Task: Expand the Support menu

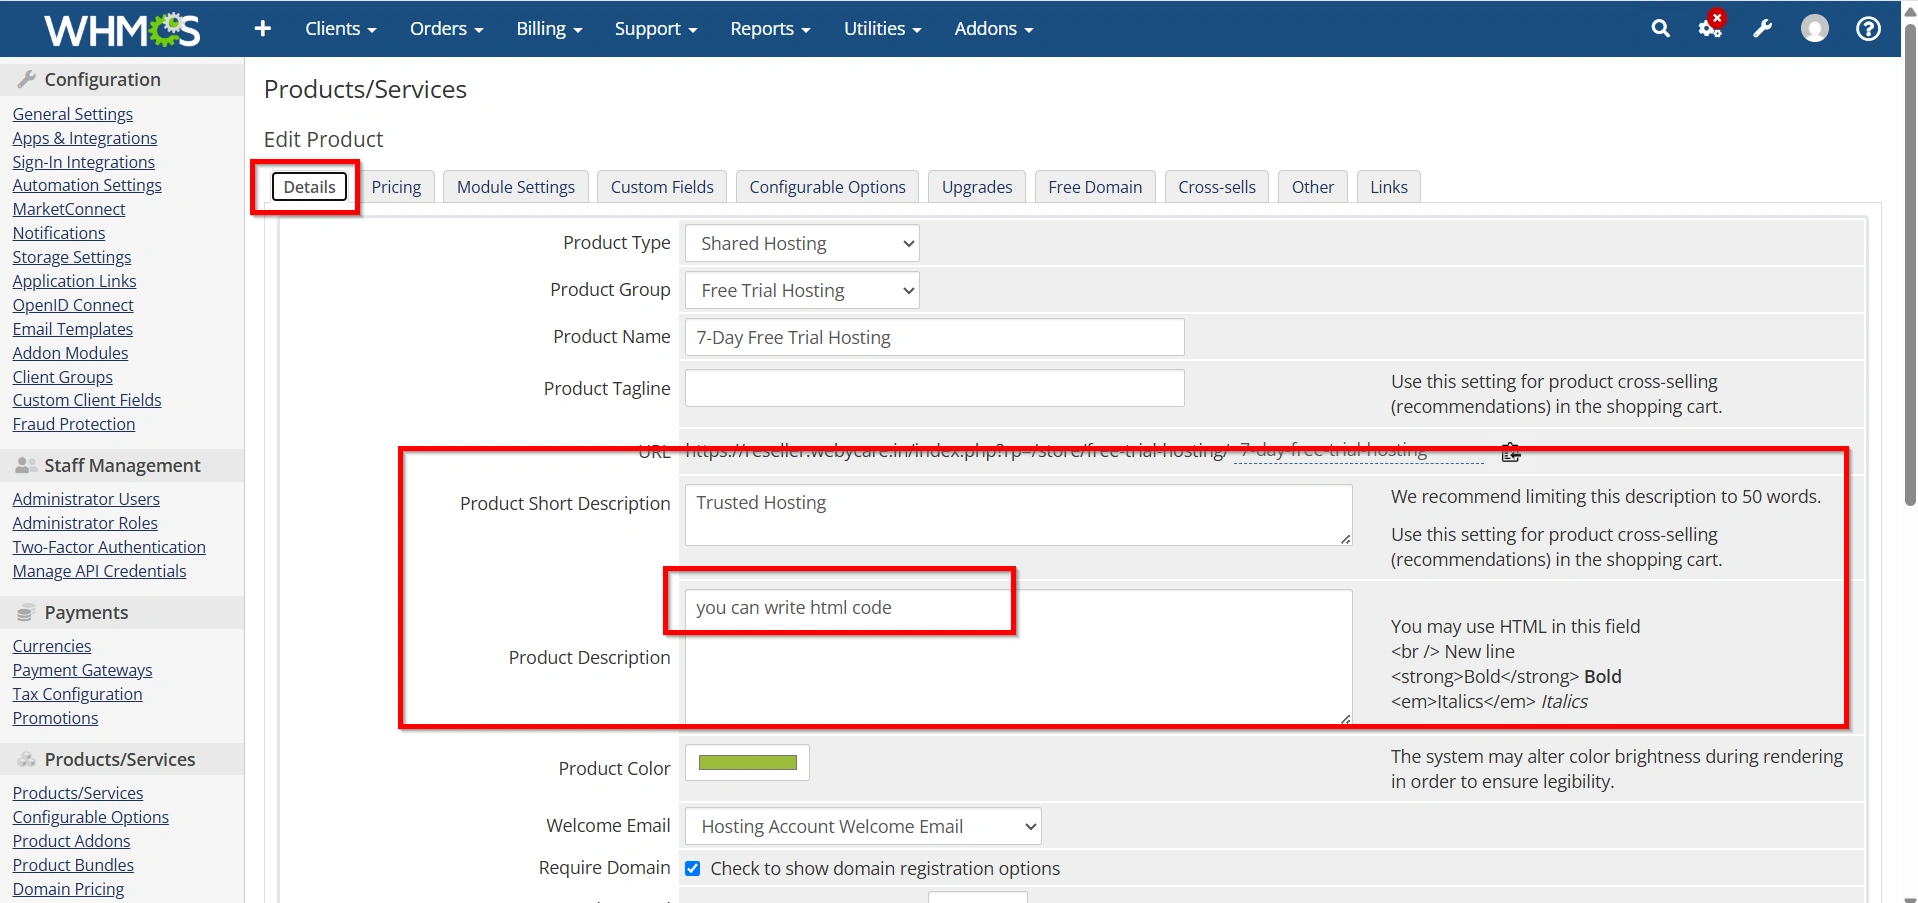Action: 656,29
